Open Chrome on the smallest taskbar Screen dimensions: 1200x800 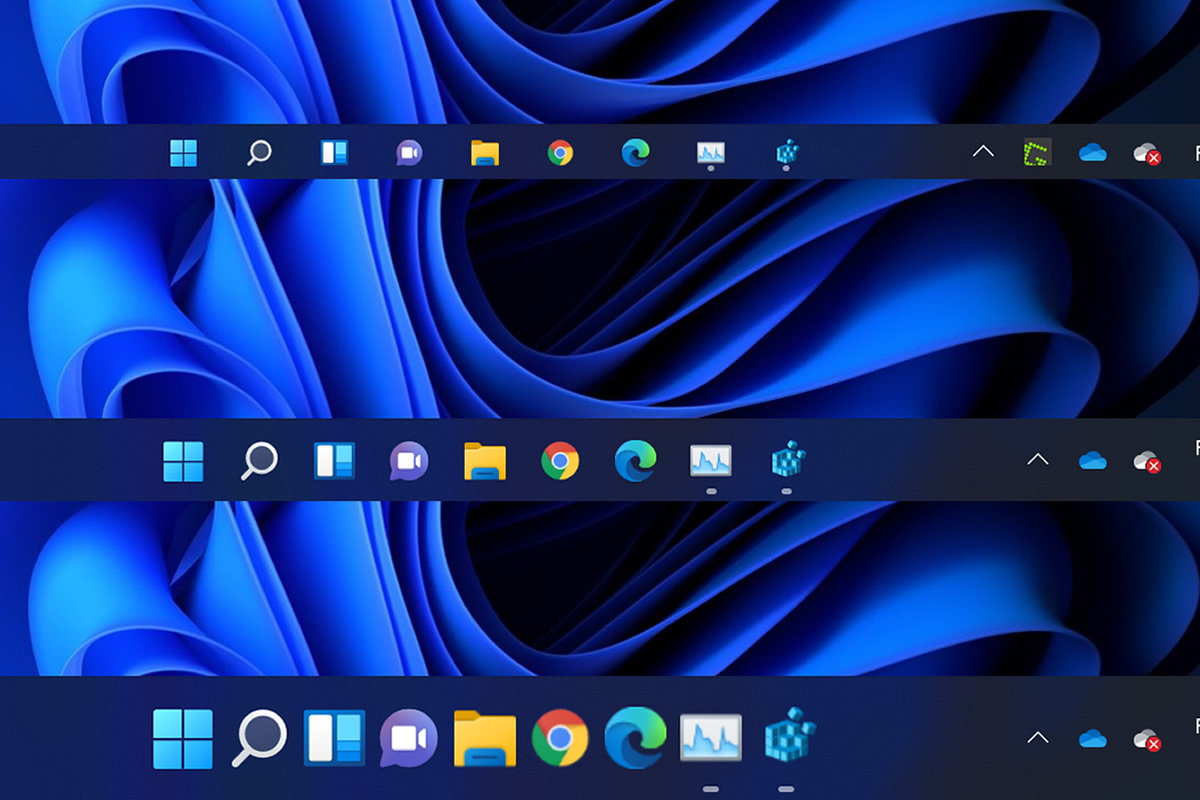click(560, 153)
